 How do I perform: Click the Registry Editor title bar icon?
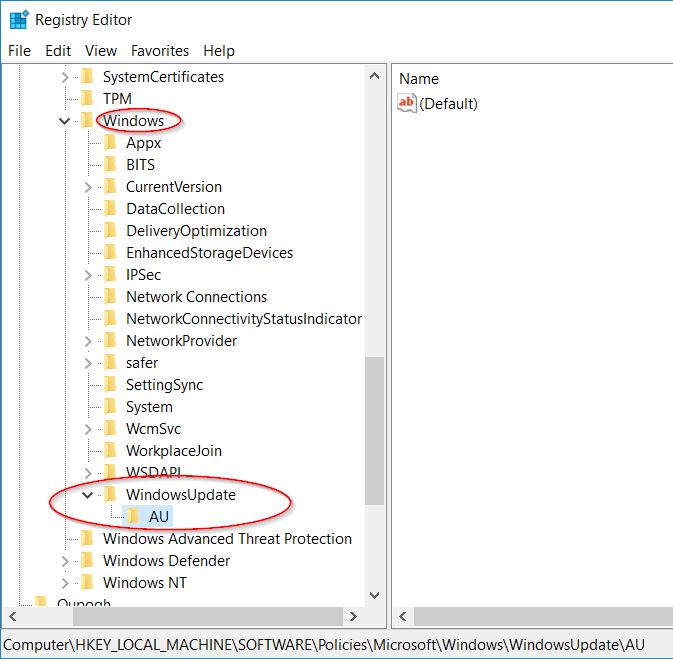pyautogui.click(x=19, y=20)
